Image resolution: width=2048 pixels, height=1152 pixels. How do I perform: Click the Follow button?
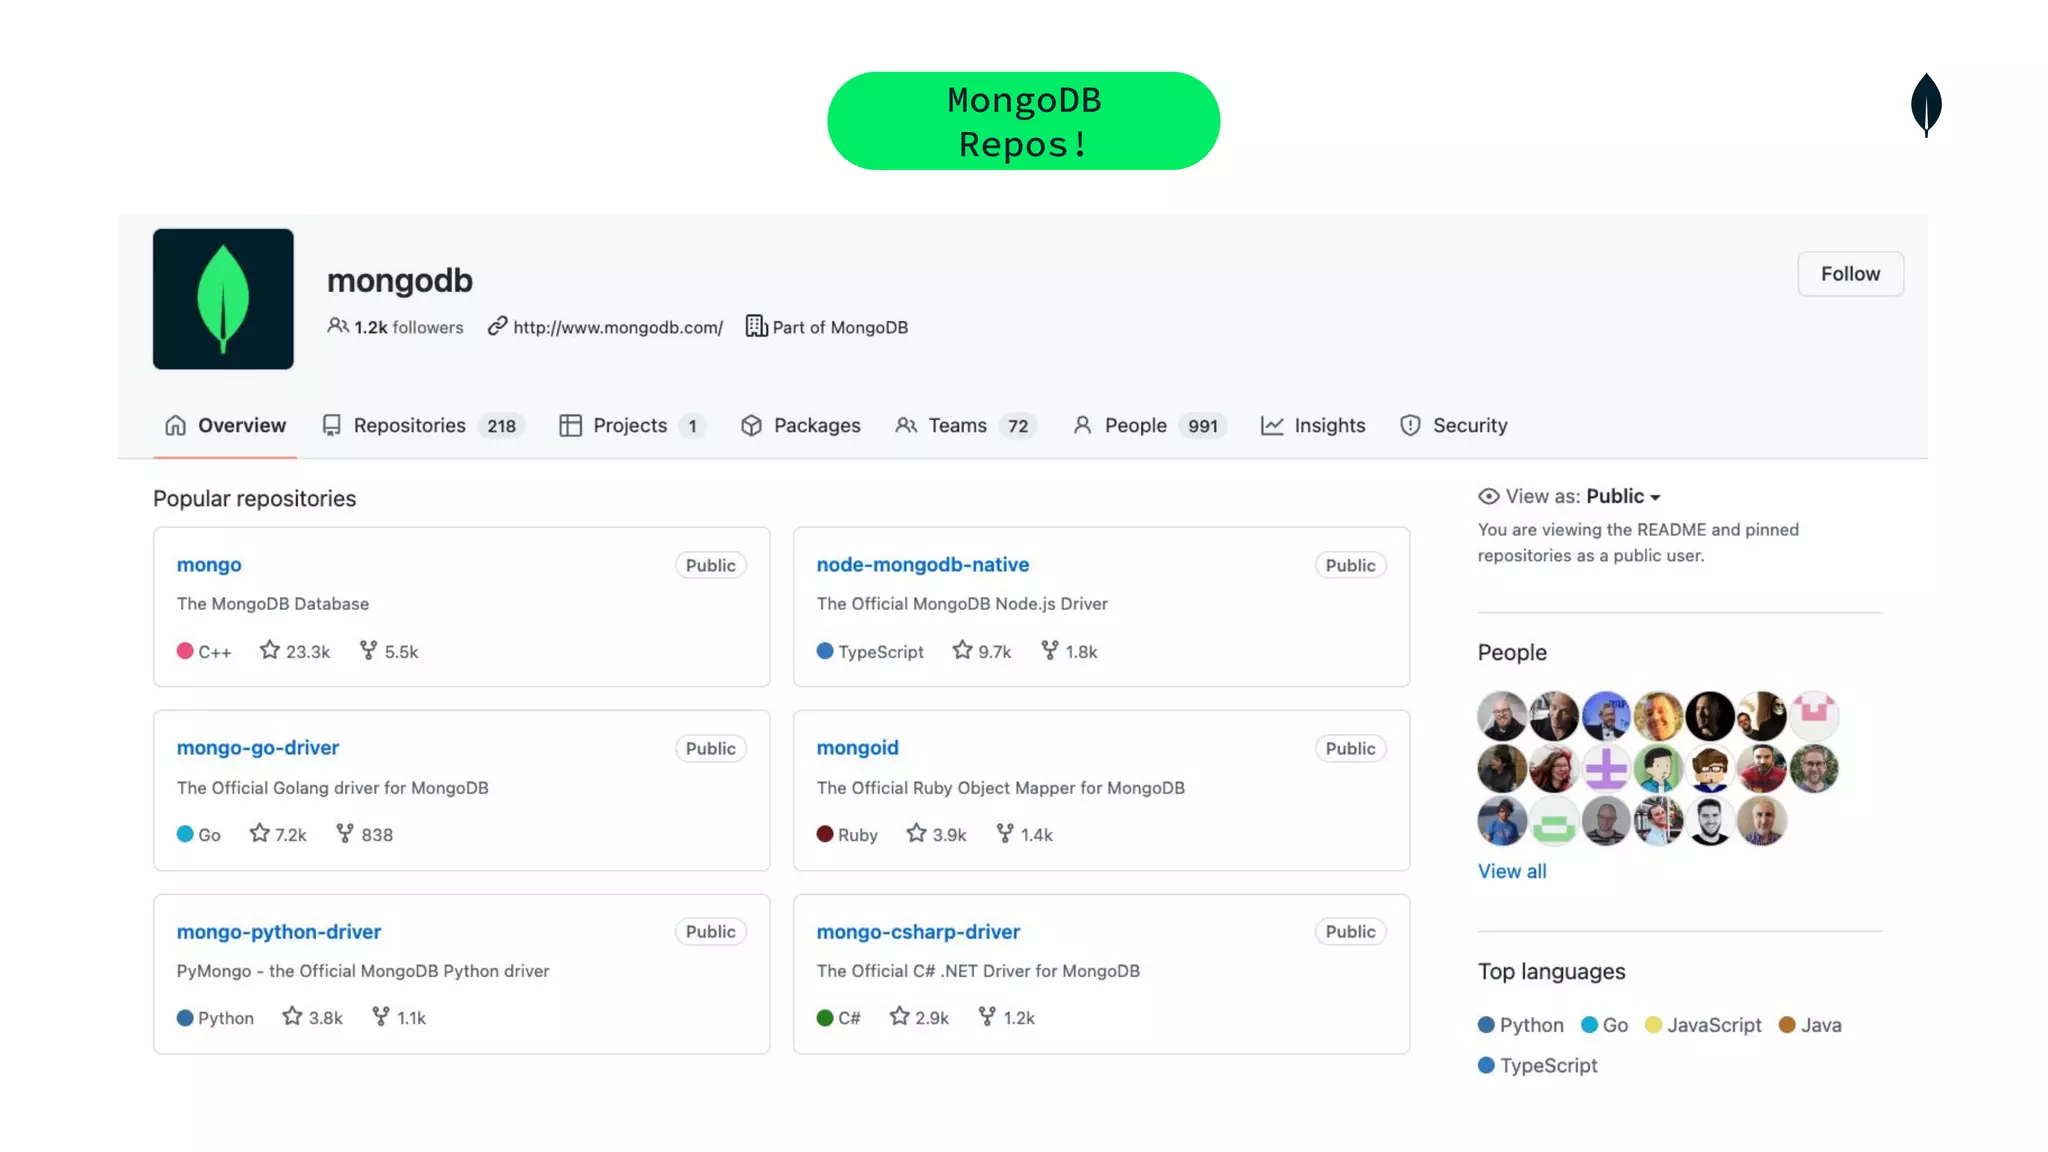coord(1850,274)
